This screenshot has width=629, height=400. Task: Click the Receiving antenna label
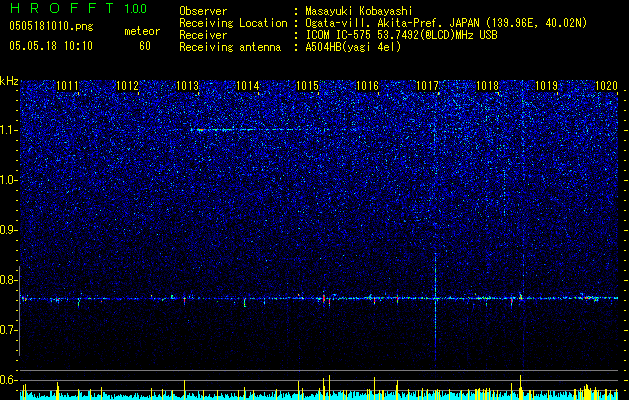tap(230, 47)
